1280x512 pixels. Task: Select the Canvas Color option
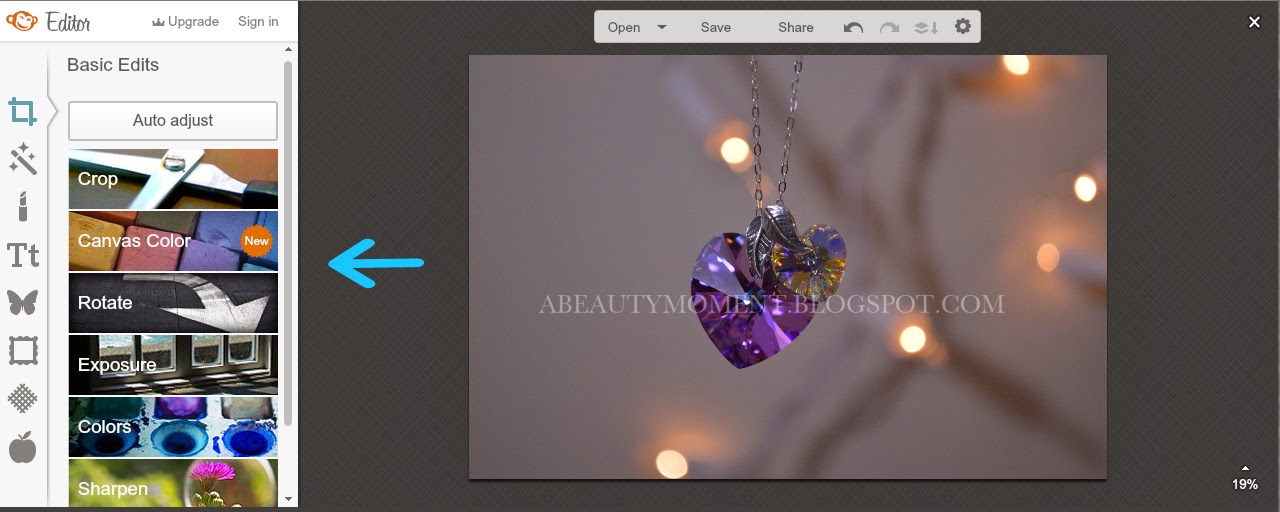tap(173, 241)
